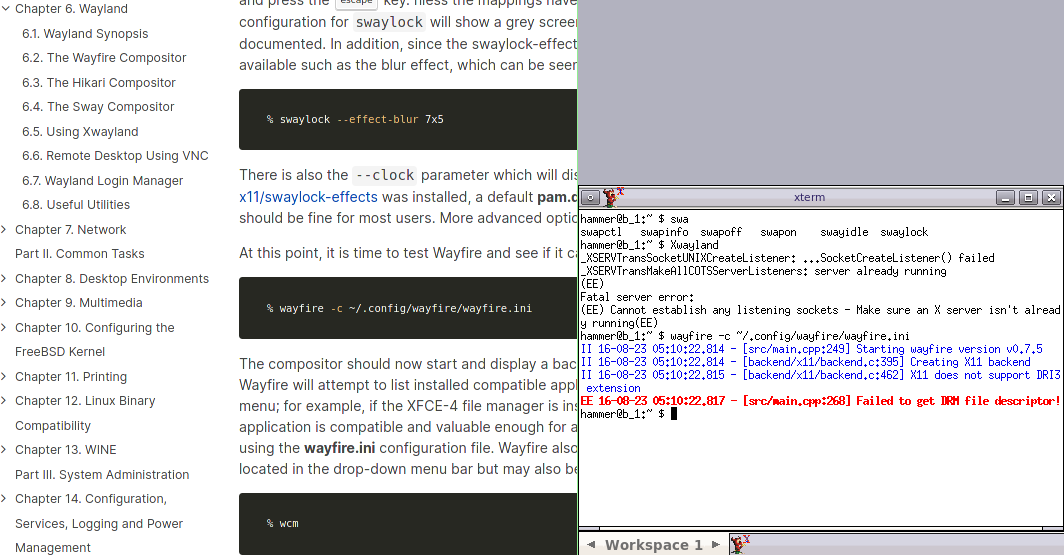Open 6.7. Wayland Login Manager

coord(102,180)
